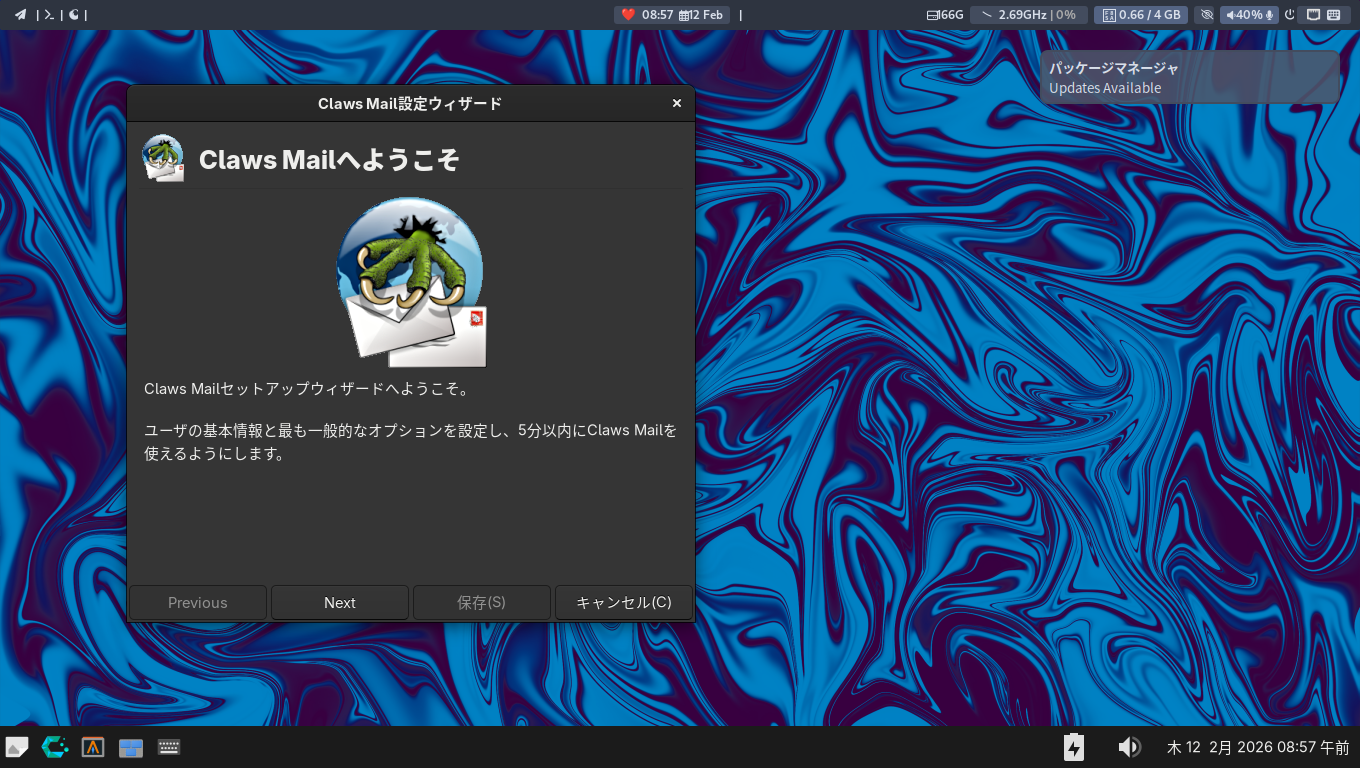The image size is (1360, 768).
Task: Click the first white icon in the bottom taskbar
Action: click(x=17, y=747)
